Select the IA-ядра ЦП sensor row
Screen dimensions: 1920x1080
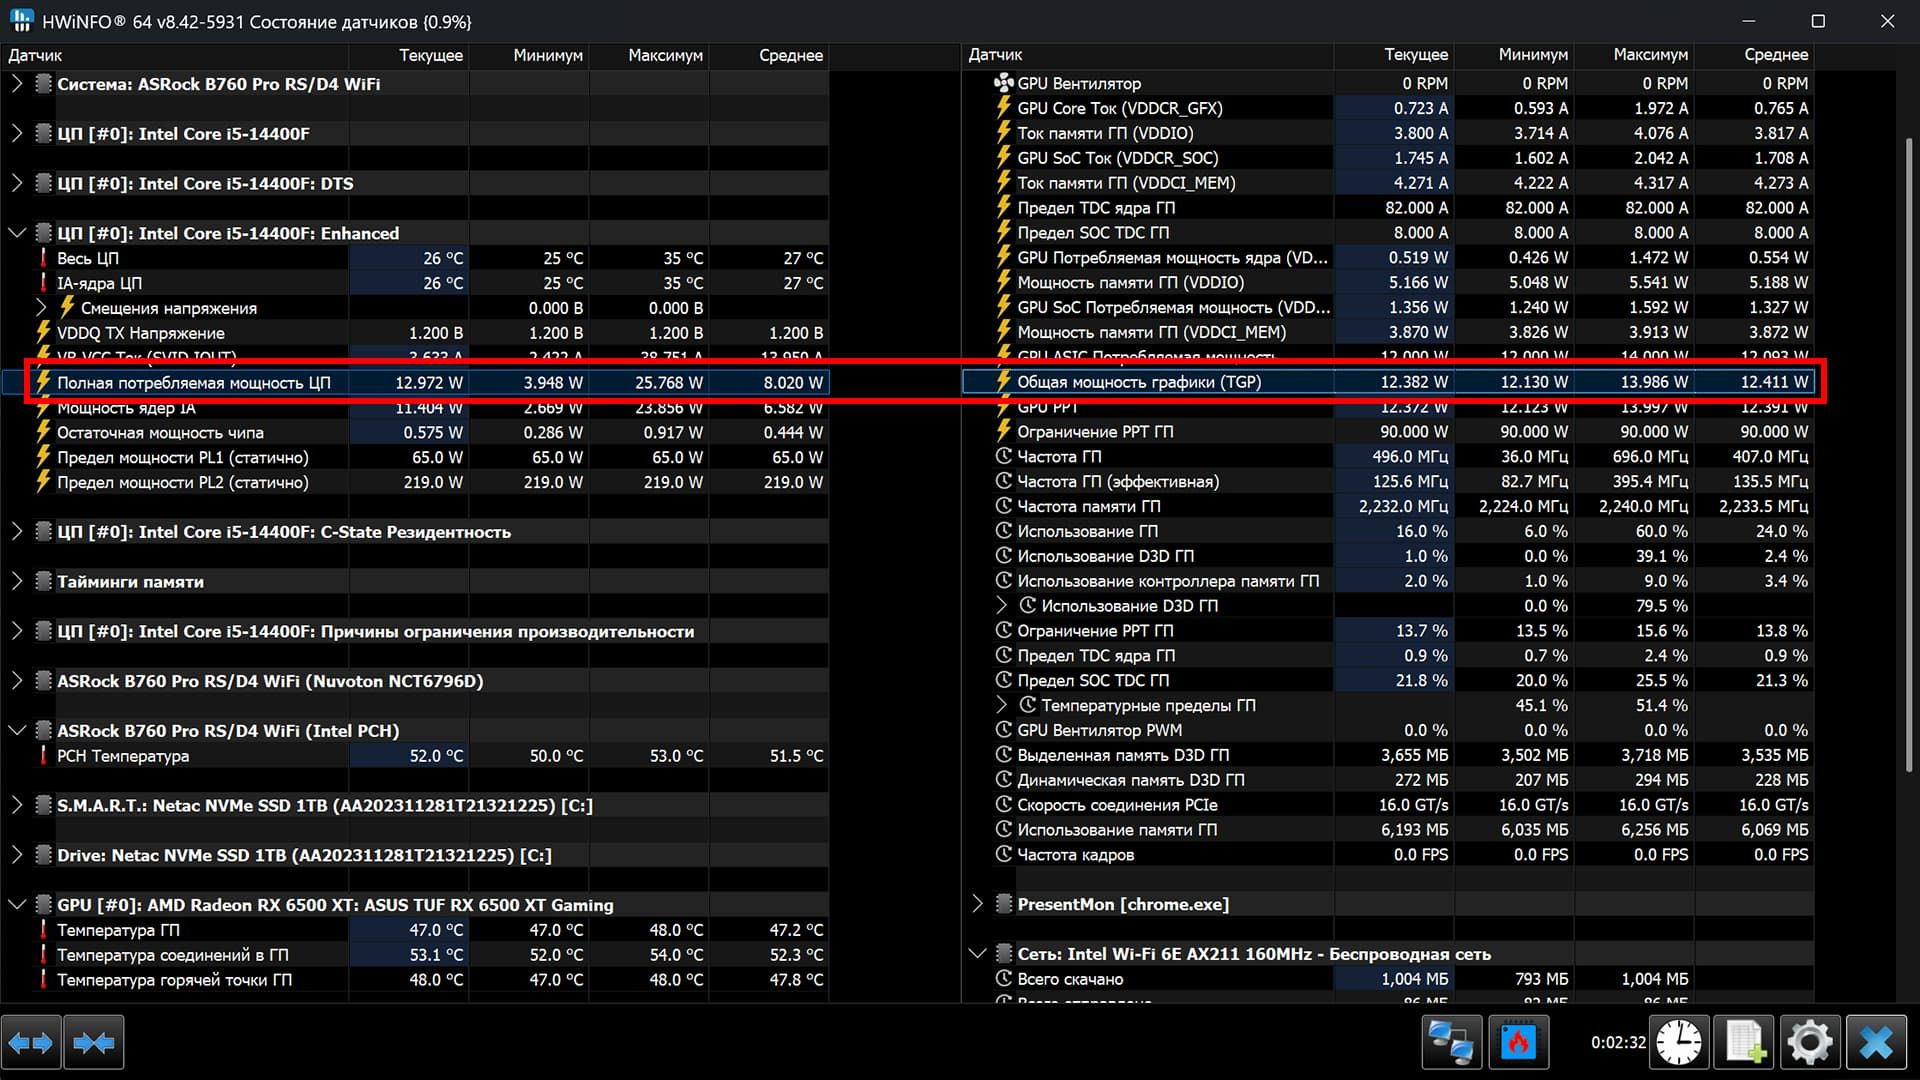(415, 283)
